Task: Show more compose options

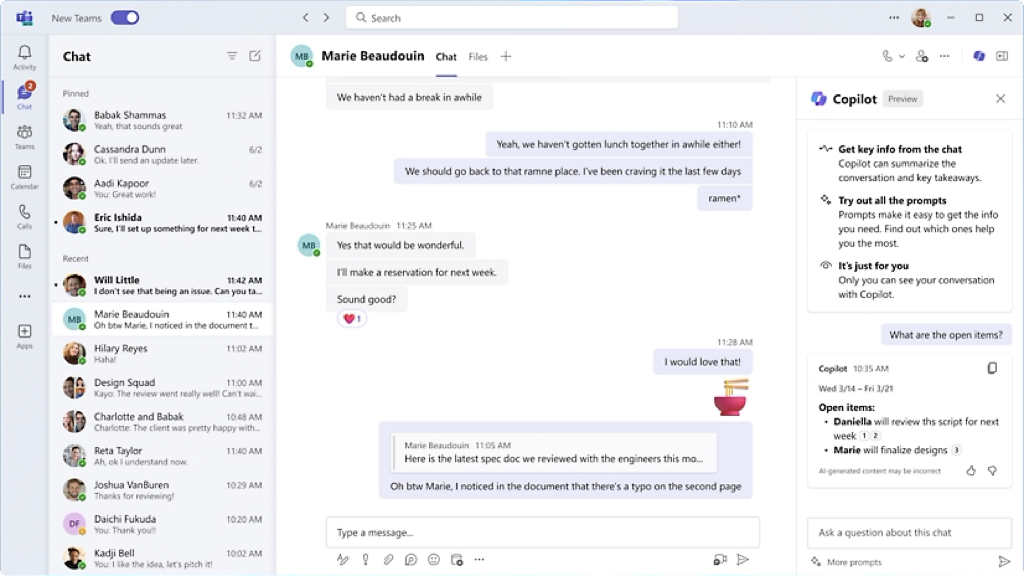Action: point(479,560)
